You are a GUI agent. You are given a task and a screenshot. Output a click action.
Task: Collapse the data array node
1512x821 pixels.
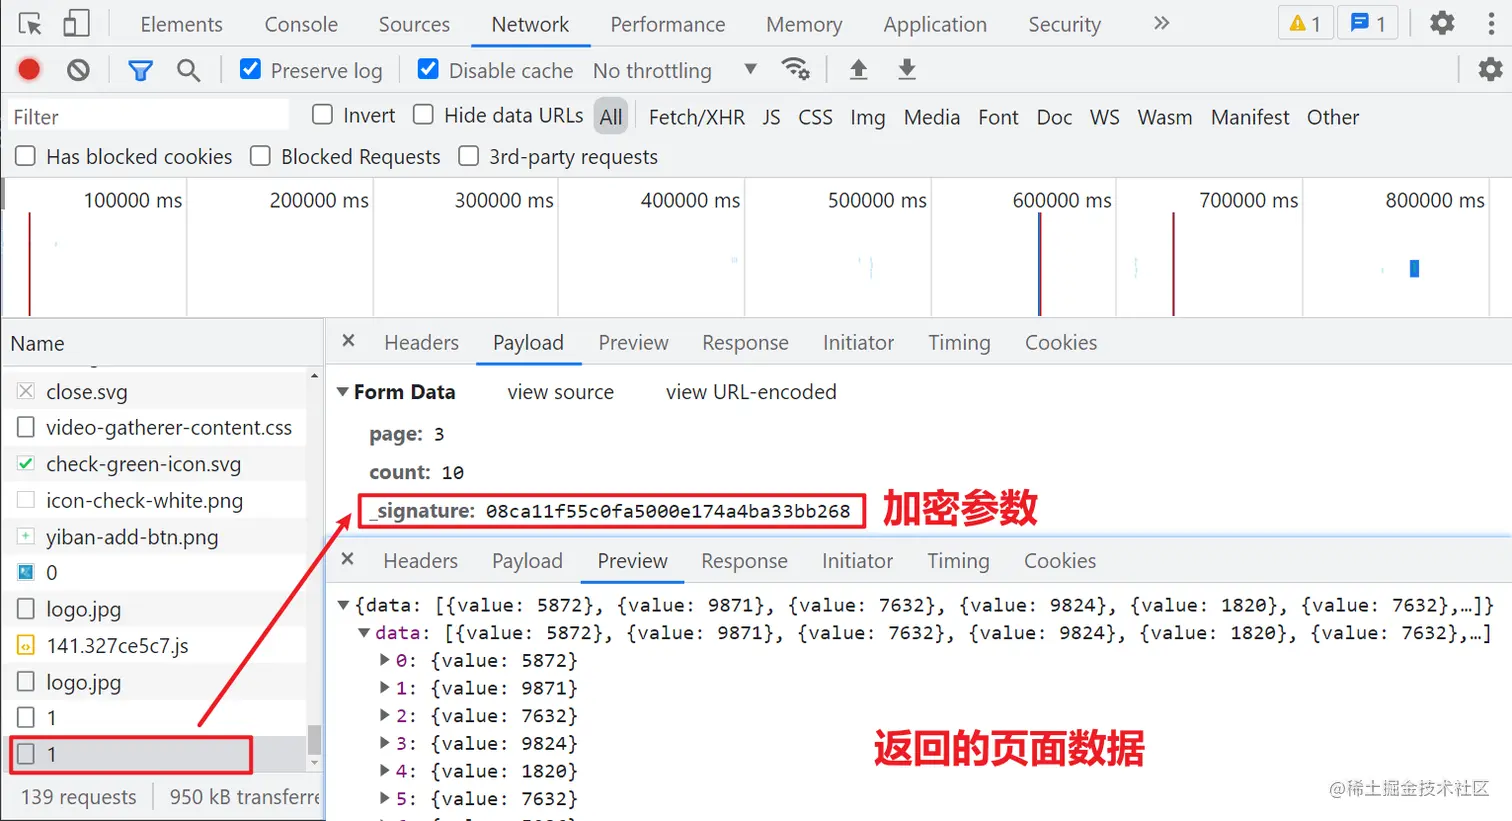(x=364, y=633)
